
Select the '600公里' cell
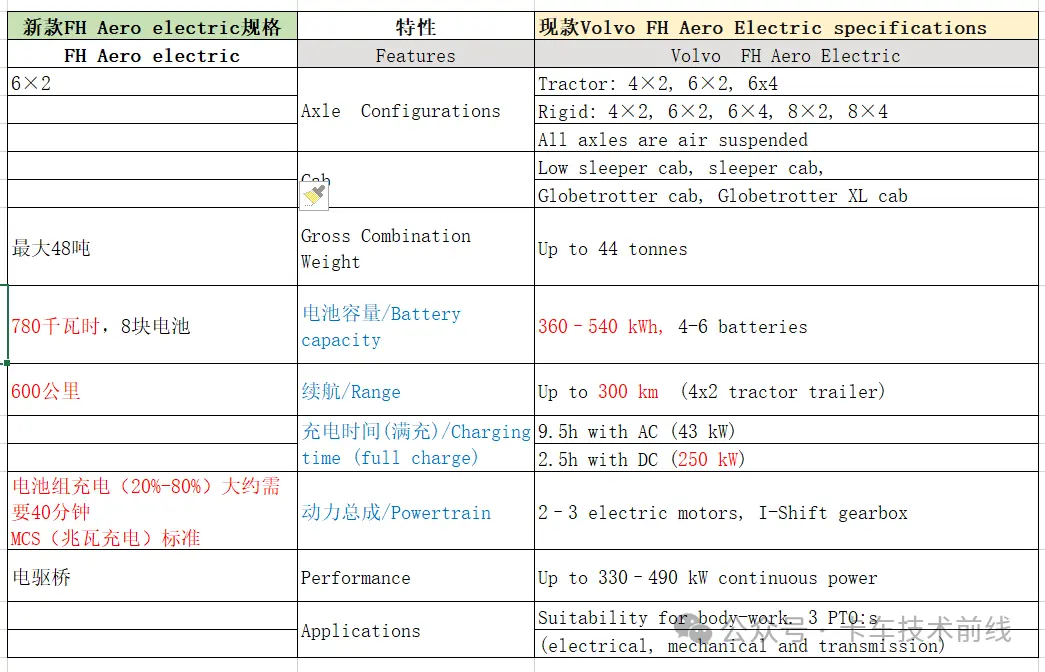[152, 390]
